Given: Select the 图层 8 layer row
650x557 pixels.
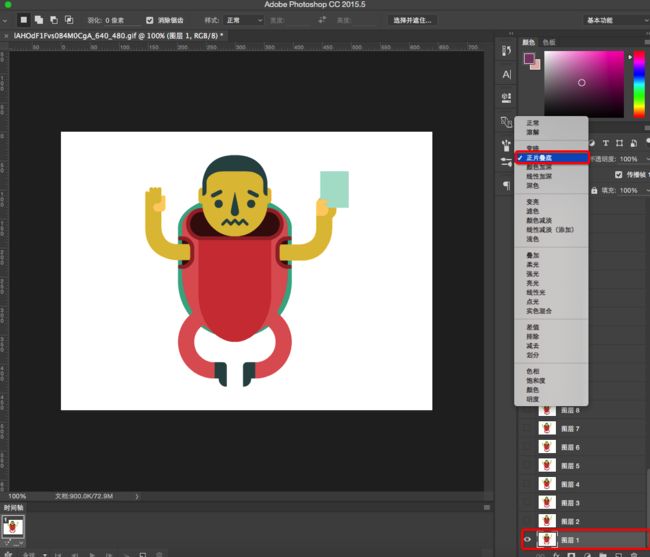Looking at the screenshot, I should pyautogui.click(x=584, y=410).
